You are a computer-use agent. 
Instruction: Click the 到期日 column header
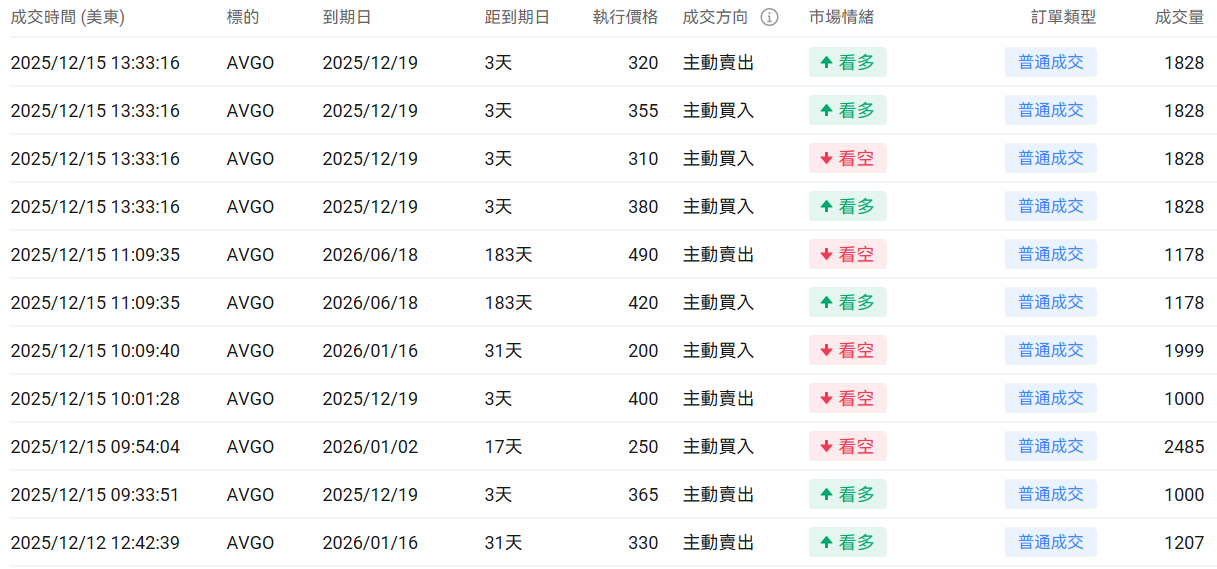(345, 18)
